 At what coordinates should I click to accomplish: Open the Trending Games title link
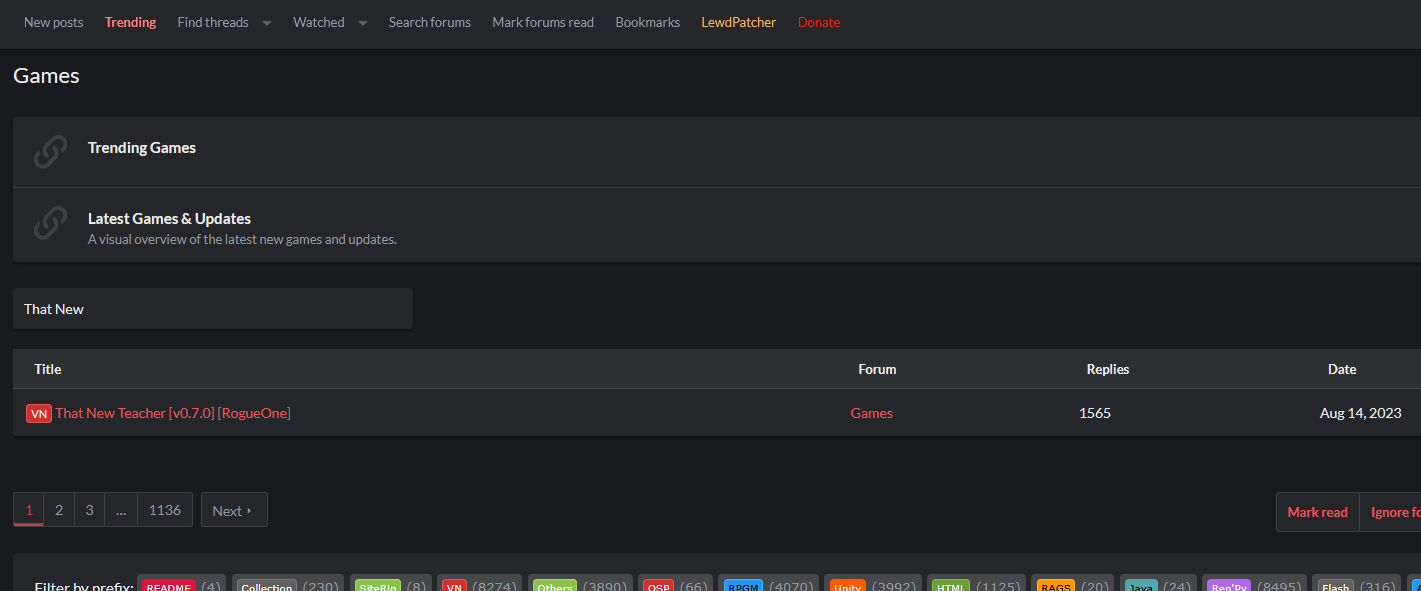[x=142, y=148]
